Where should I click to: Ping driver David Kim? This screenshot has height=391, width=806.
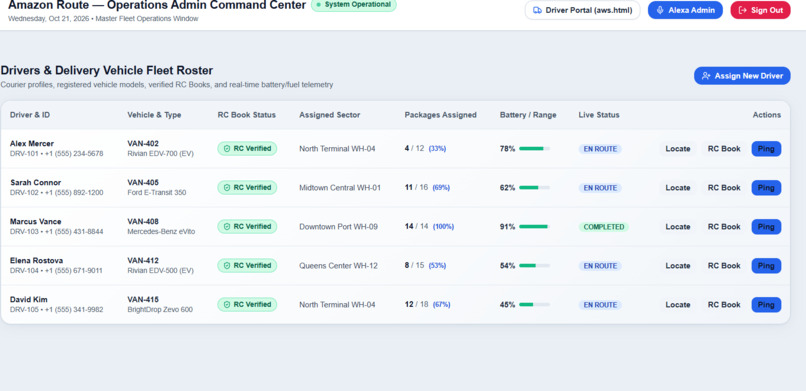[x=766, y=305]
